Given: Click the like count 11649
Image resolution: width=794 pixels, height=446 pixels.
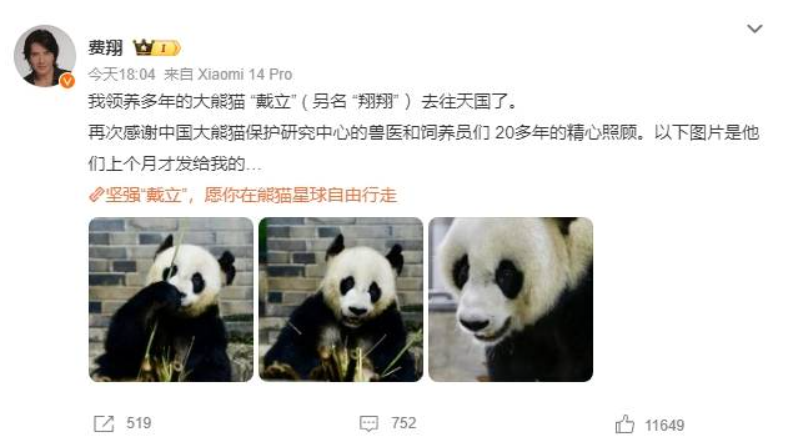Looking at the screenshot, I should (x=664, y=425).
